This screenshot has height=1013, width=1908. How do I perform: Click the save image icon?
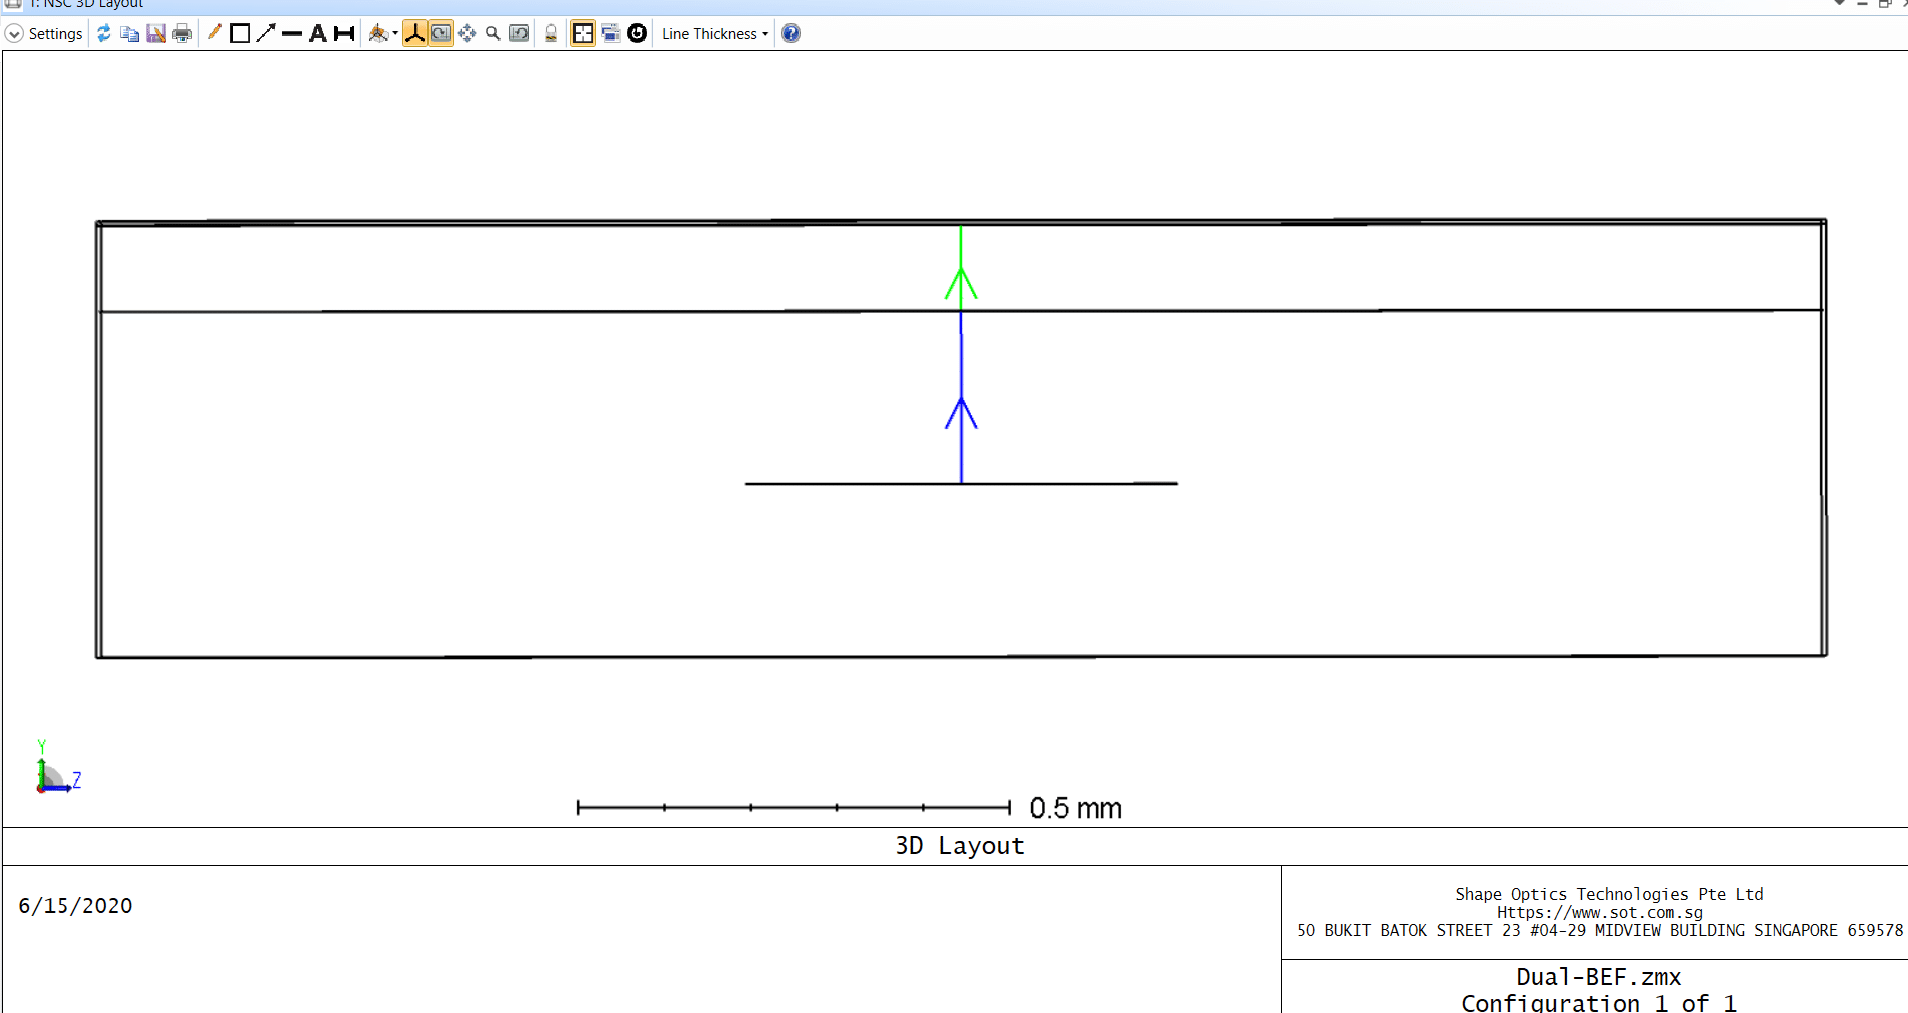155,34
